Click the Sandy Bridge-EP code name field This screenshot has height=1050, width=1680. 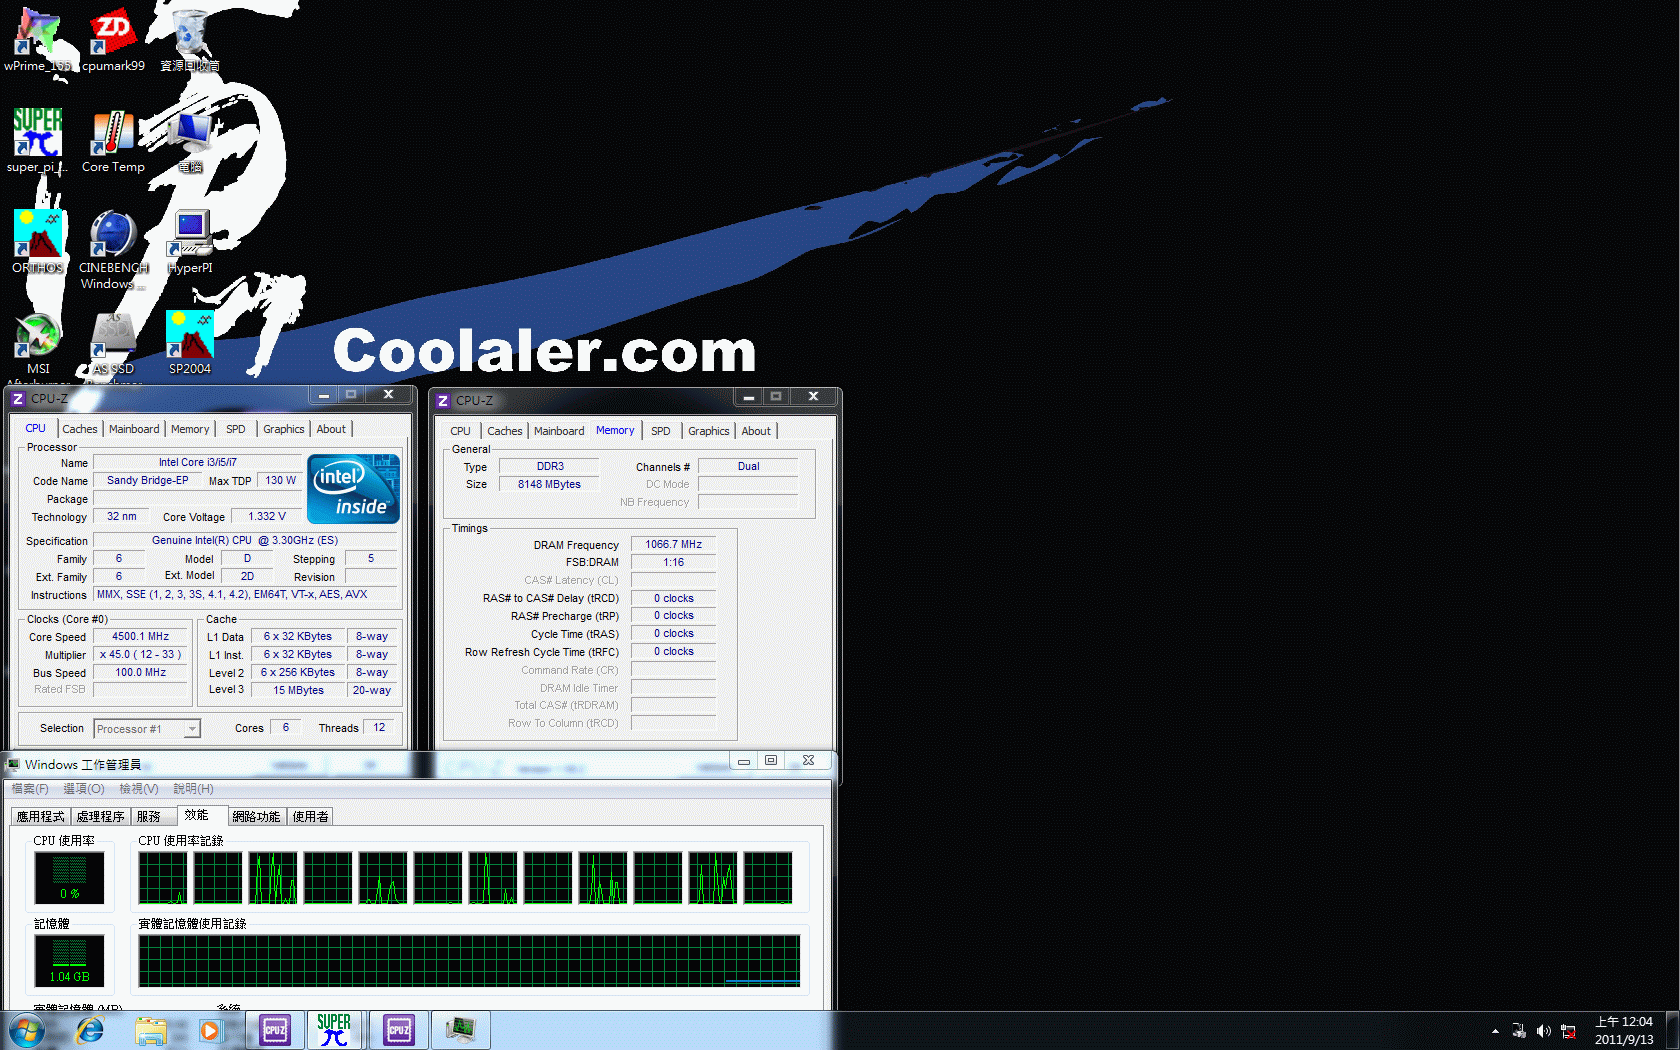click(147, 481)
